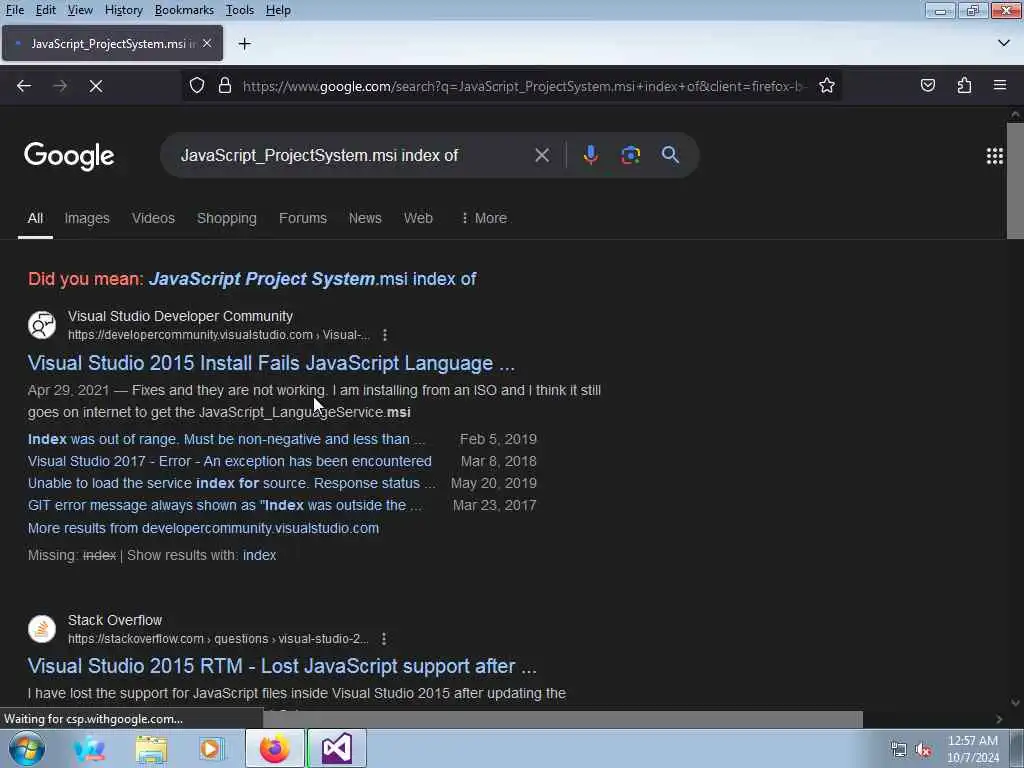Open options for the Stack Overflow result
Screen dimensions: 1024x768
click(384, 639)
